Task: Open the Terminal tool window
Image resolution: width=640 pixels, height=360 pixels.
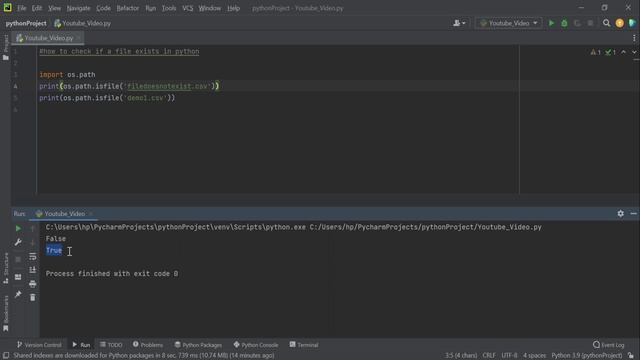Action: [304, 345]
